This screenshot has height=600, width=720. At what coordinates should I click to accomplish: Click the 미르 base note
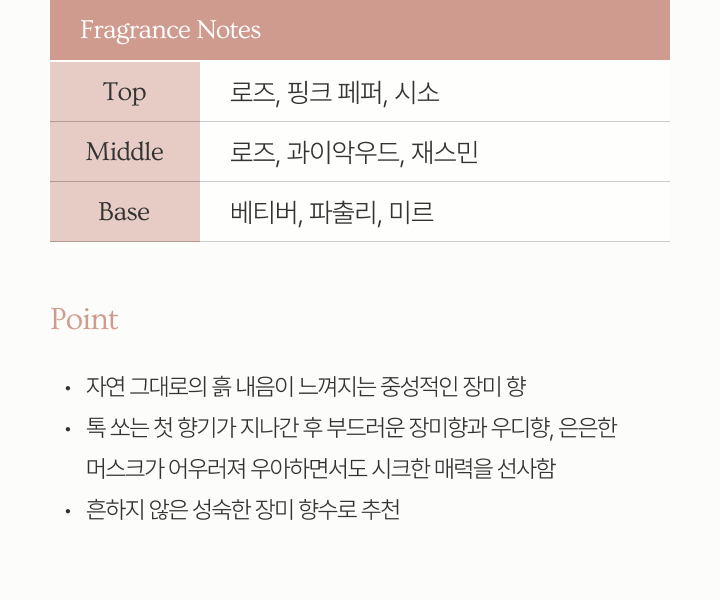(x=411, y=213)
